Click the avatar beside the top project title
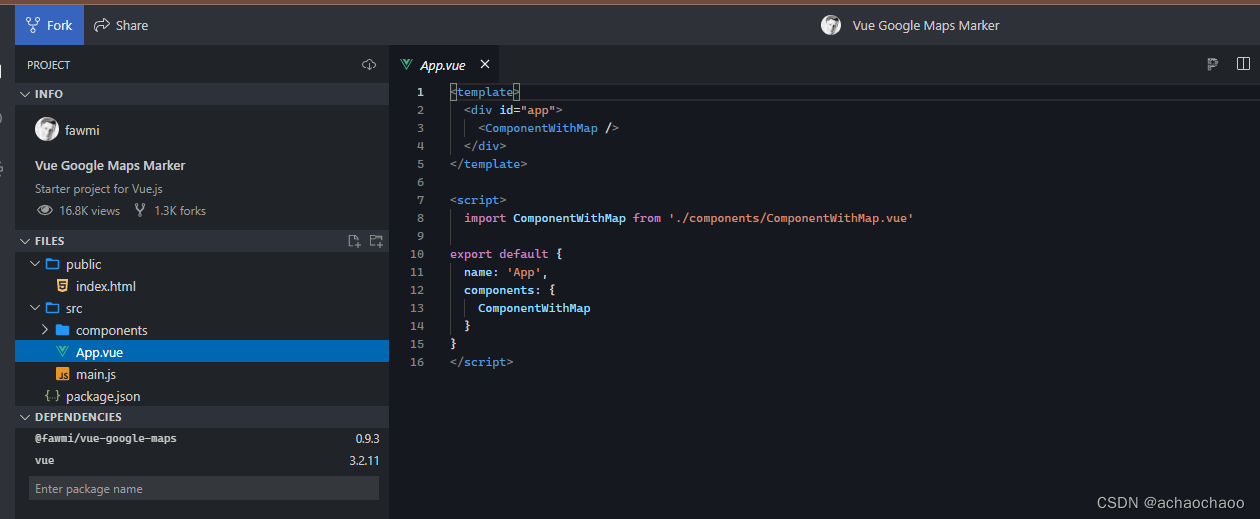Image resolution: width=1260 pixels, height=519 pixels. coord(831,25)
